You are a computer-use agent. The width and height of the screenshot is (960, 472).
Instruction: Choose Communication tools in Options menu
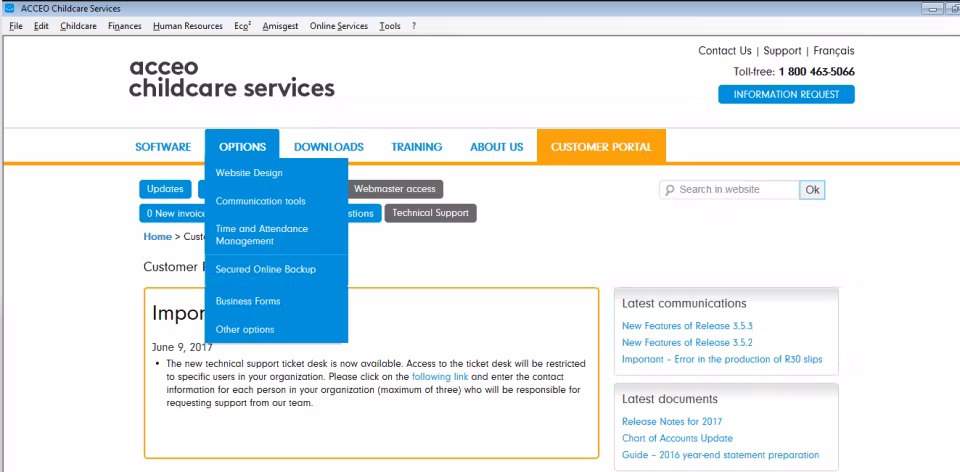260,201
